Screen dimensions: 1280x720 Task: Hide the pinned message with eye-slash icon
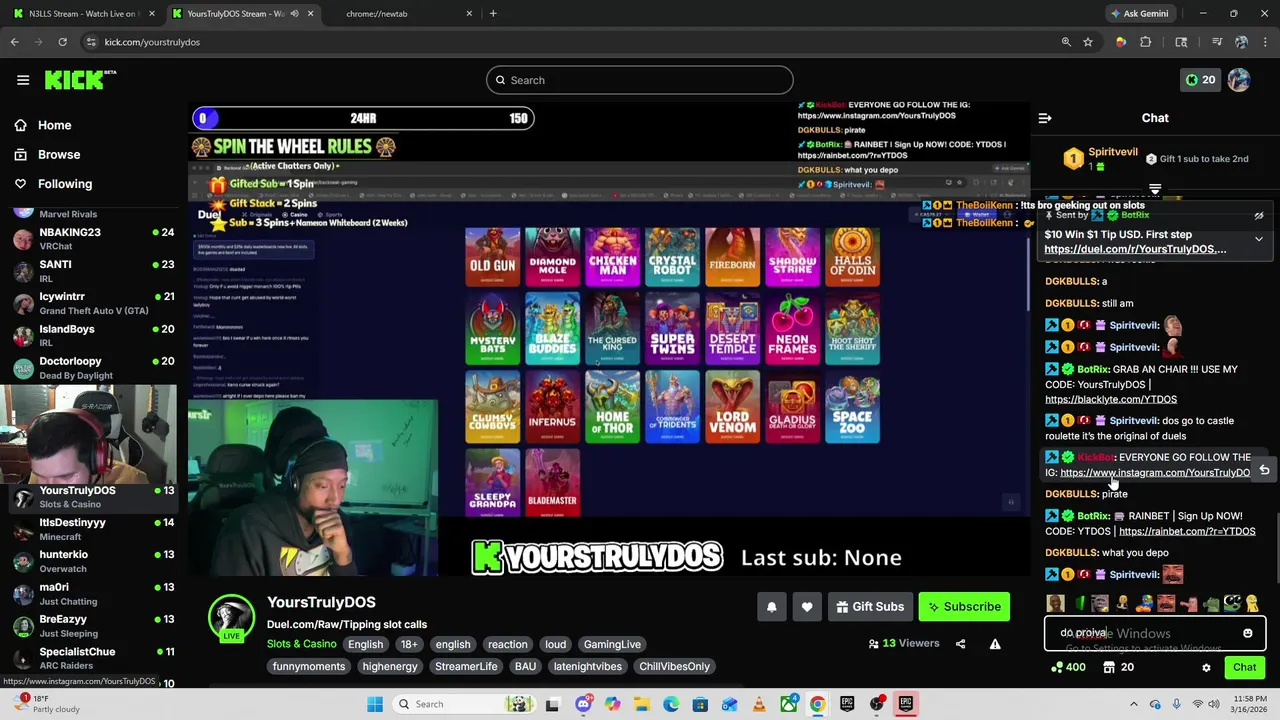1259,216
